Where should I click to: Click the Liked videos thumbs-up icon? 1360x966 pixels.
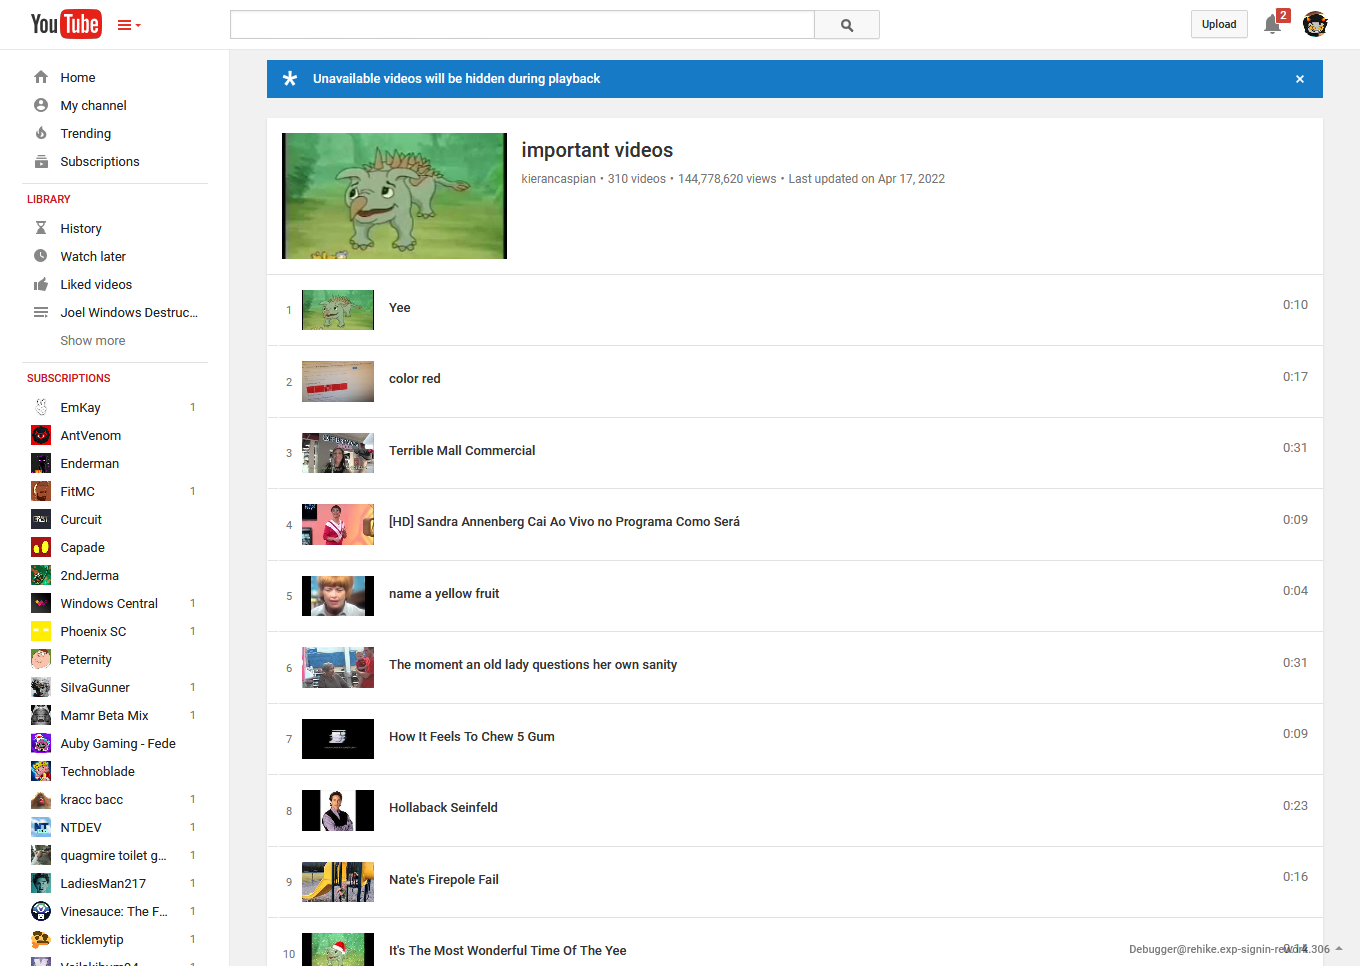(40, 284)
